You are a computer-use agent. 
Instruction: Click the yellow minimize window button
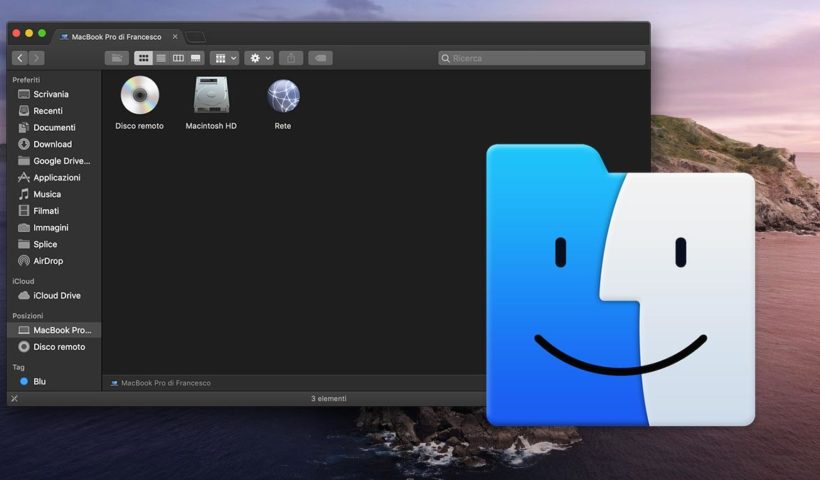[x=29, y=33]
